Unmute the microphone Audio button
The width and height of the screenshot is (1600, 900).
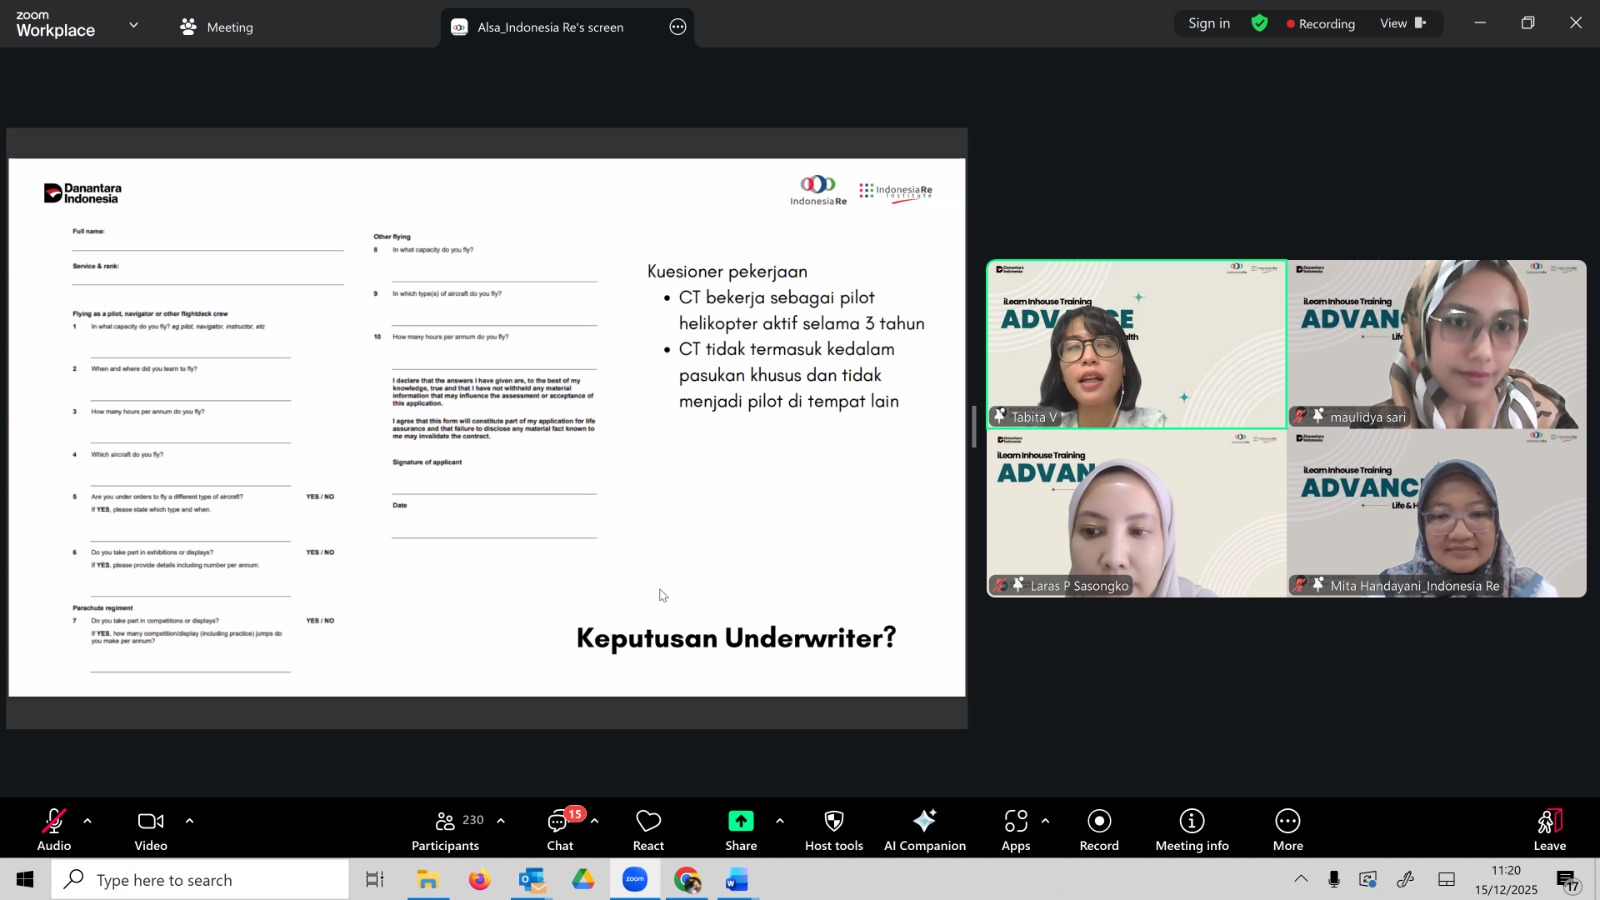(54, 830)
